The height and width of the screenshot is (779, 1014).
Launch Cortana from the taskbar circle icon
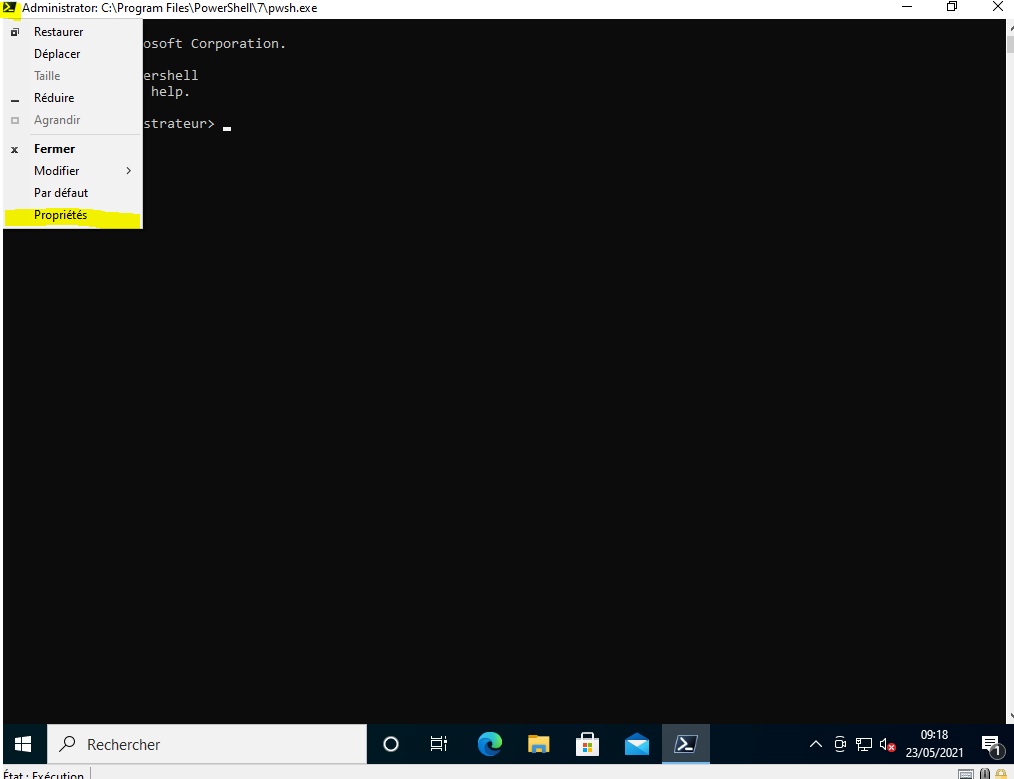tap(391, 744)
